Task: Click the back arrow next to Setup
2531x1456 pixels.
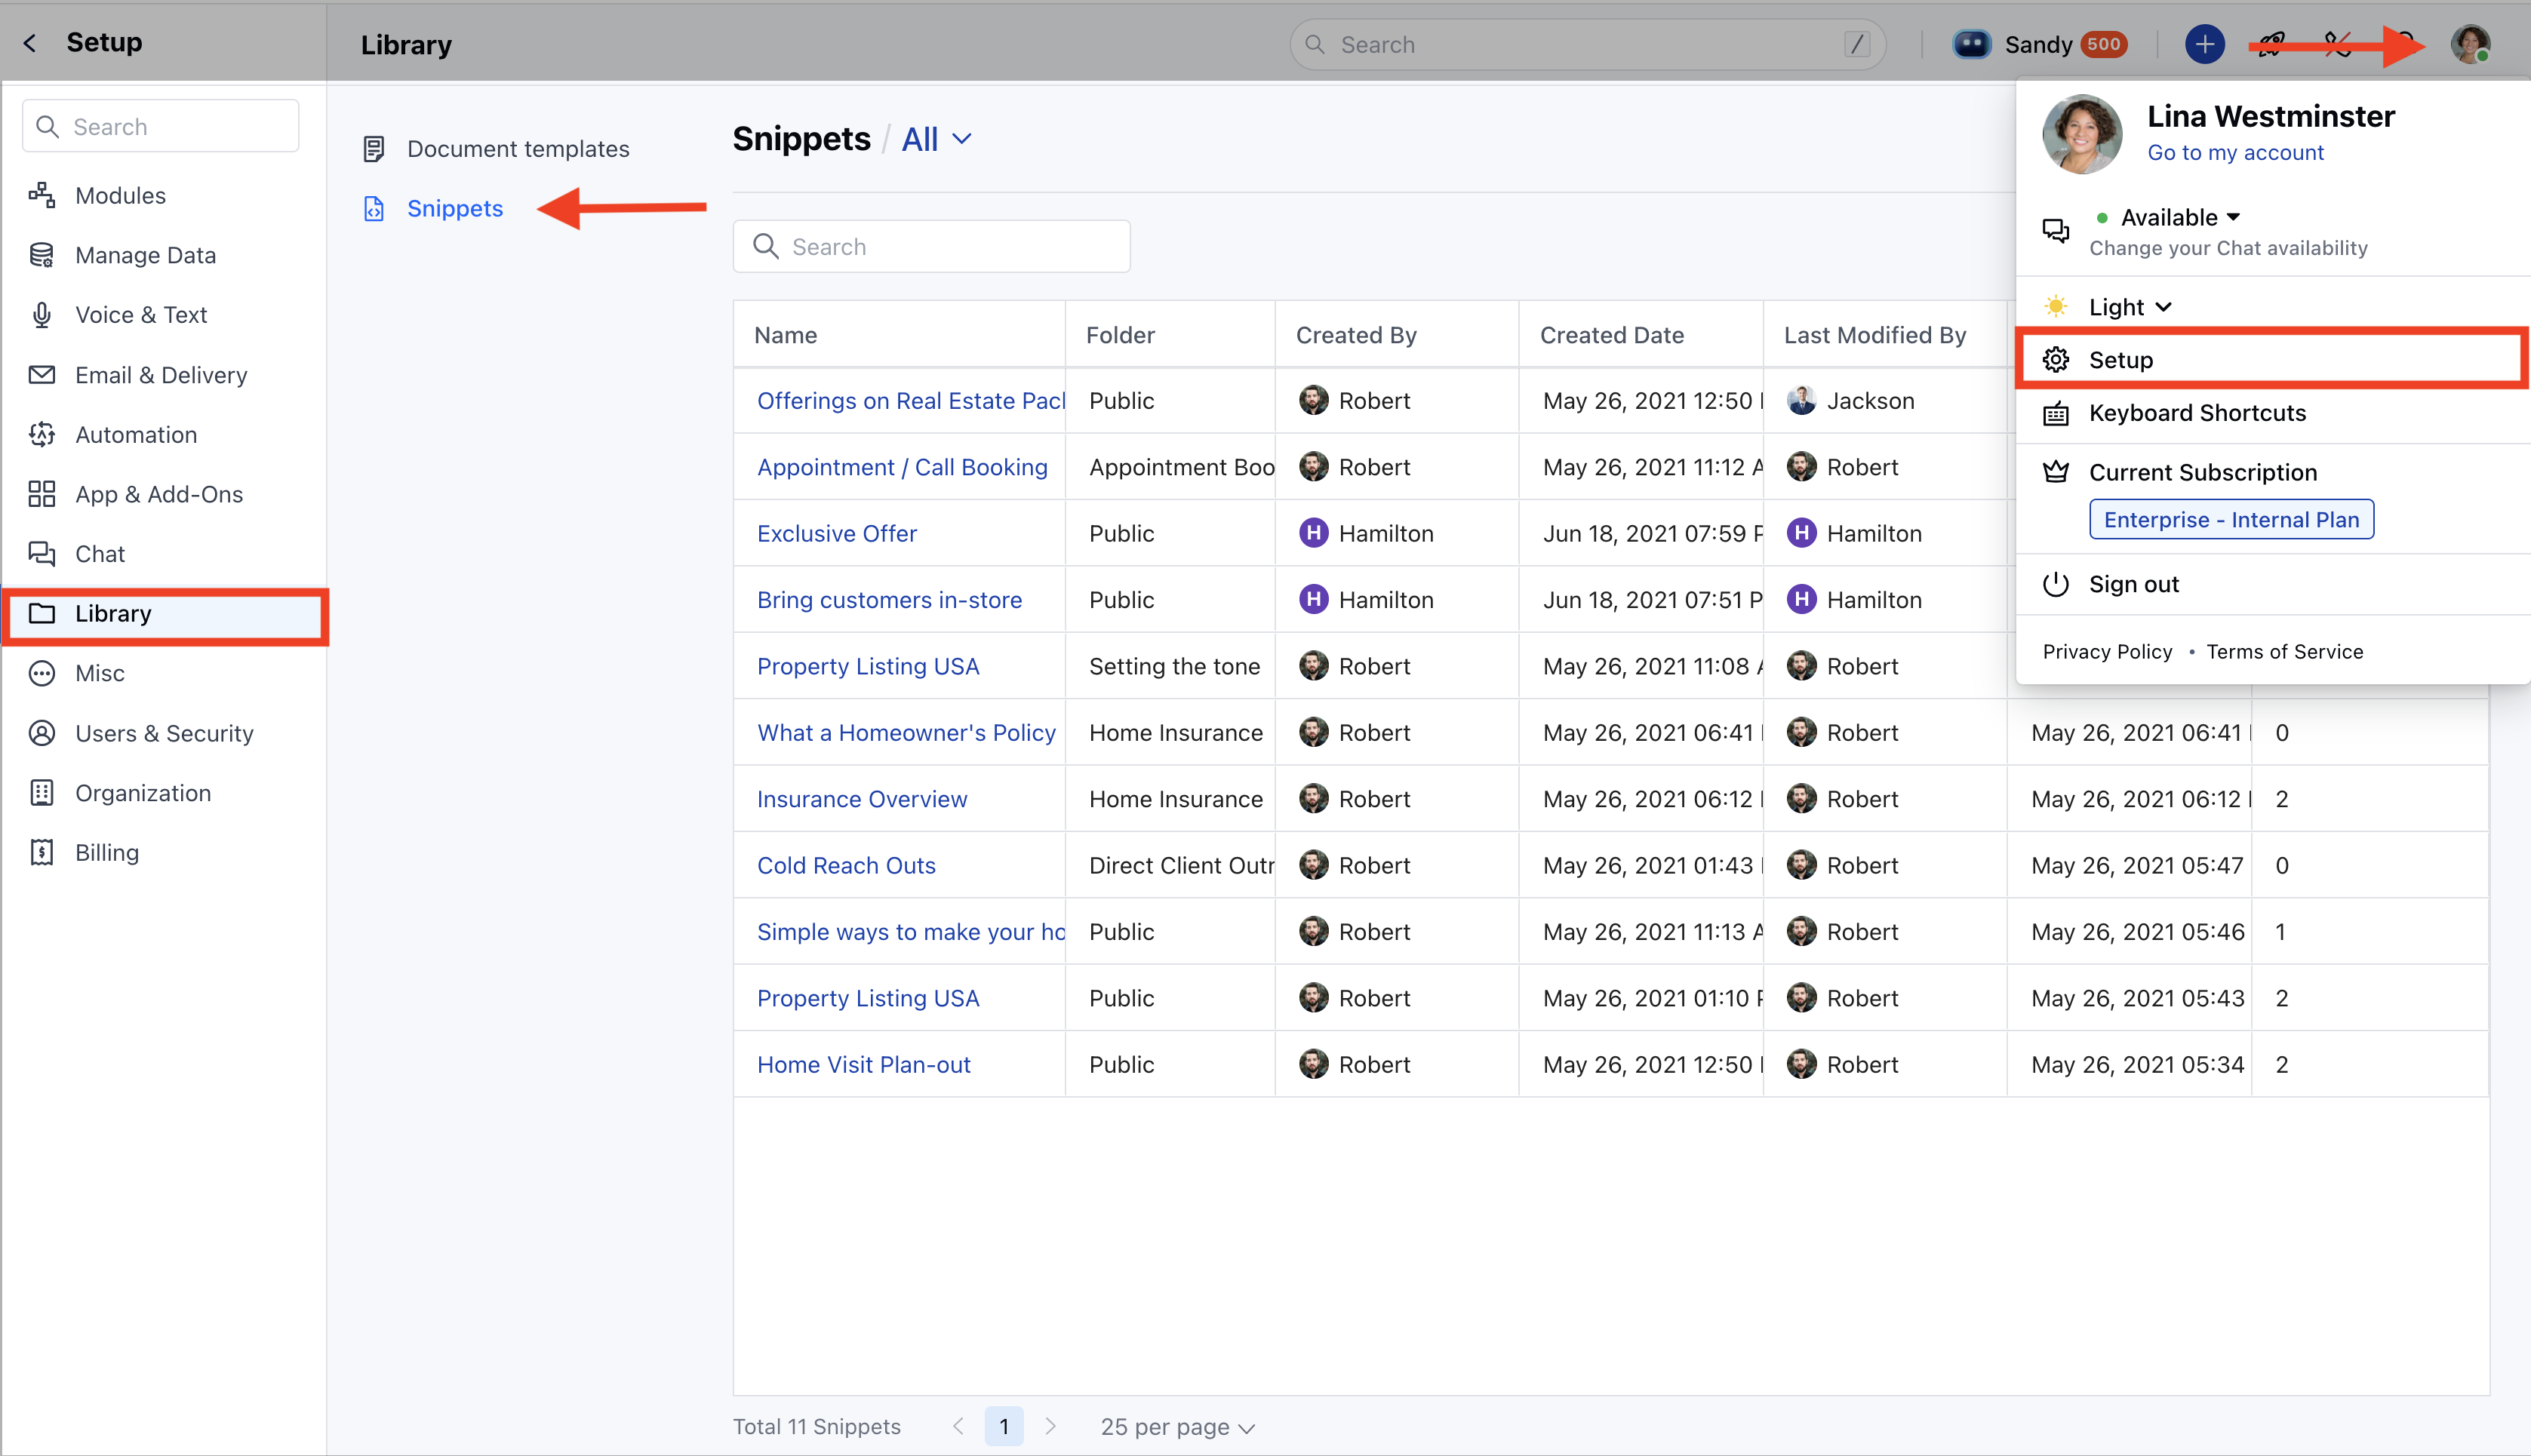Action: click(x=30, y=43)
